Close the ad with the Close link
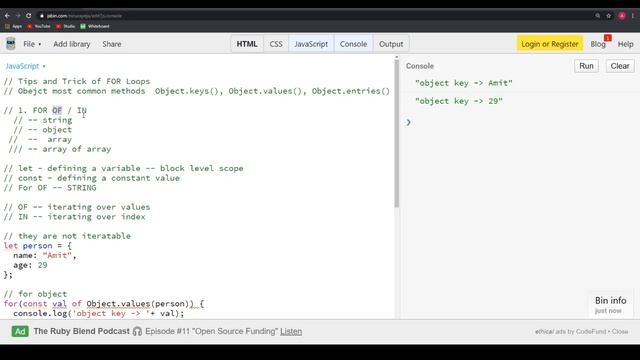 coord(620,331)
